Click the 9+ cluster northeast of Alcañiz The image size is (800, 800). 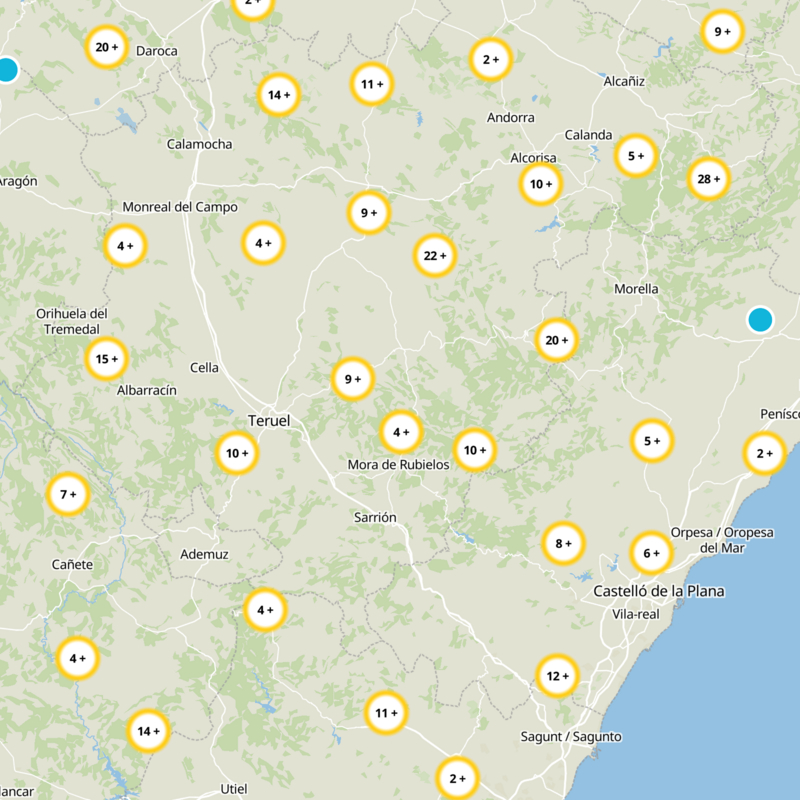pos(722,32)
